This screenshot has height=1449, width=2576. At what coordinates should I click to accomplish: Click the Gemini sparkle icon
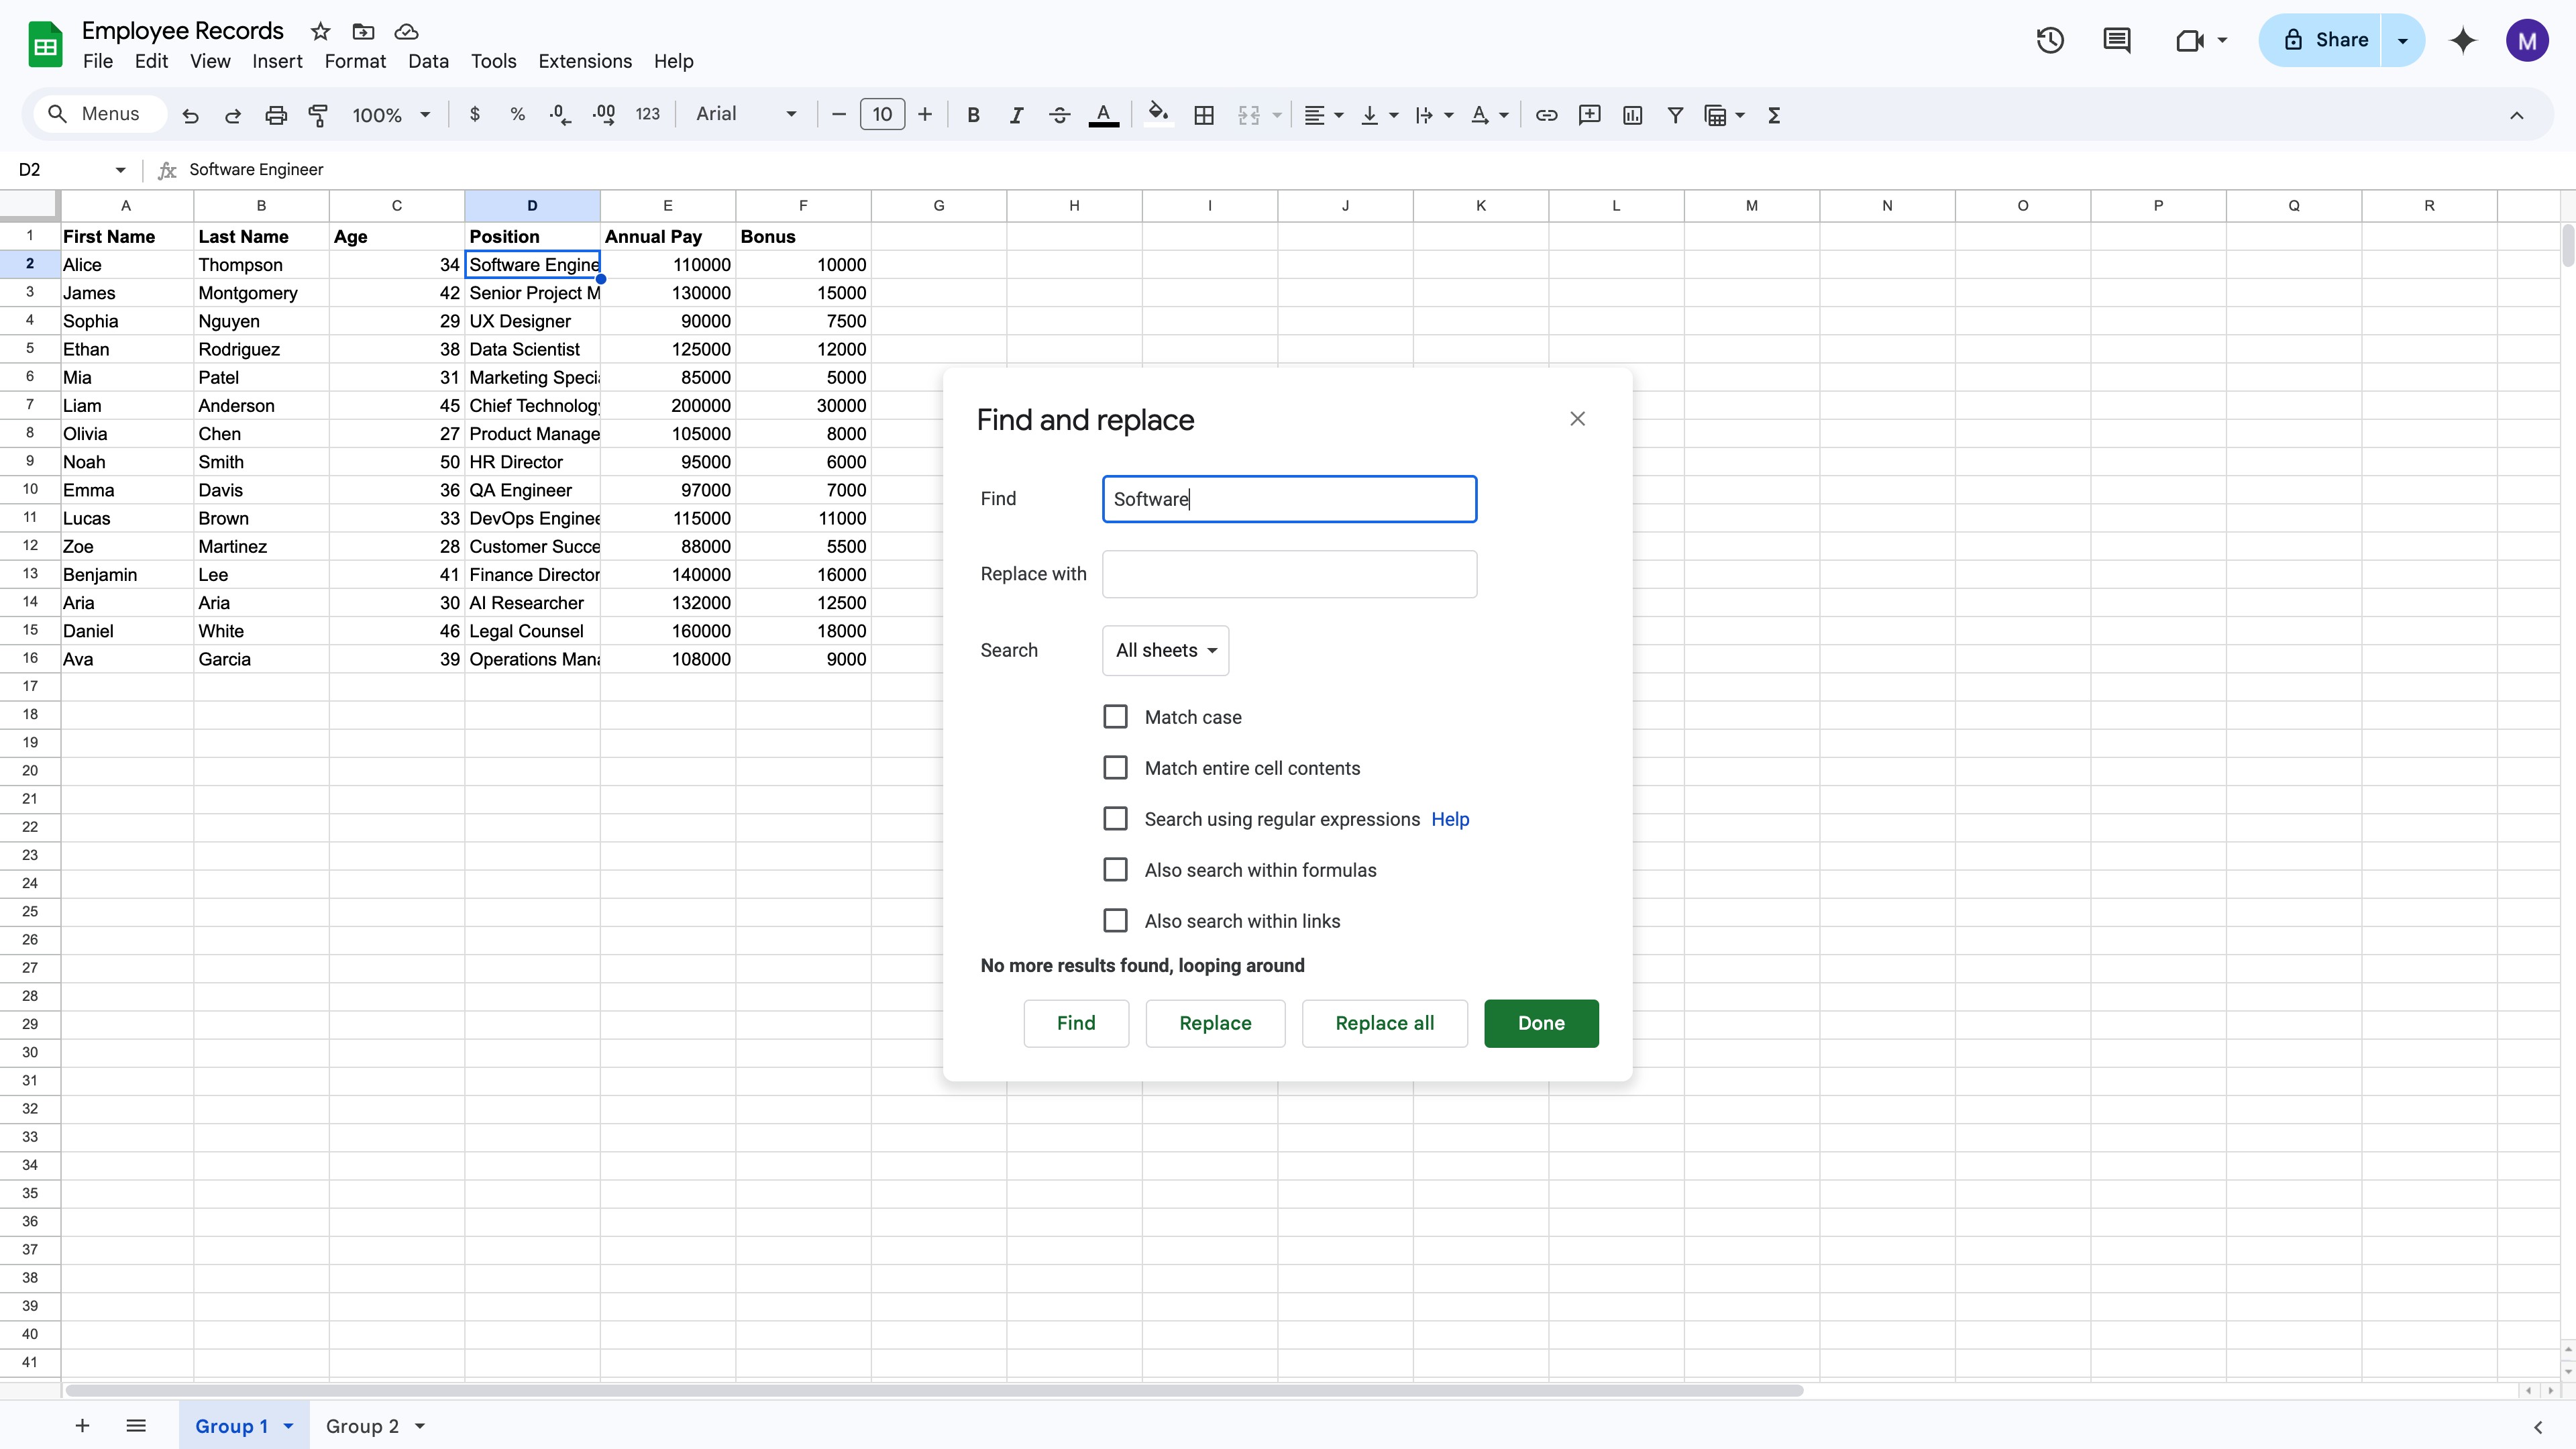coord(2463,40)
